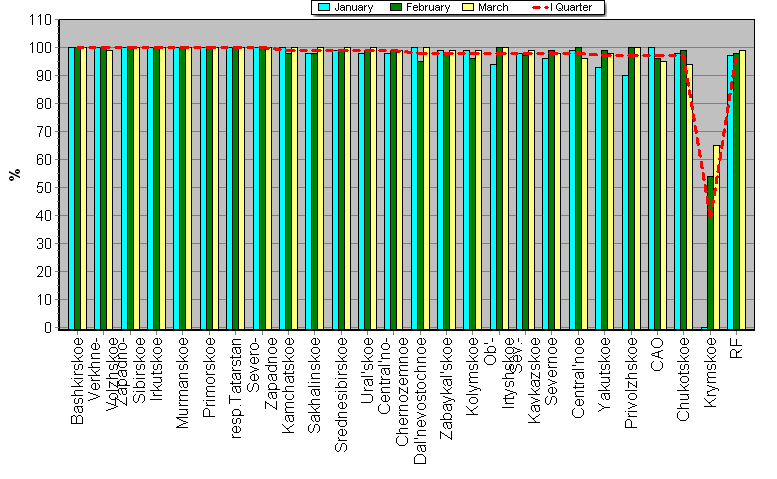The width and height of the screenshot is (777, 479).
Task: Click the % y-axis title
Action: (x=15, y=174)
